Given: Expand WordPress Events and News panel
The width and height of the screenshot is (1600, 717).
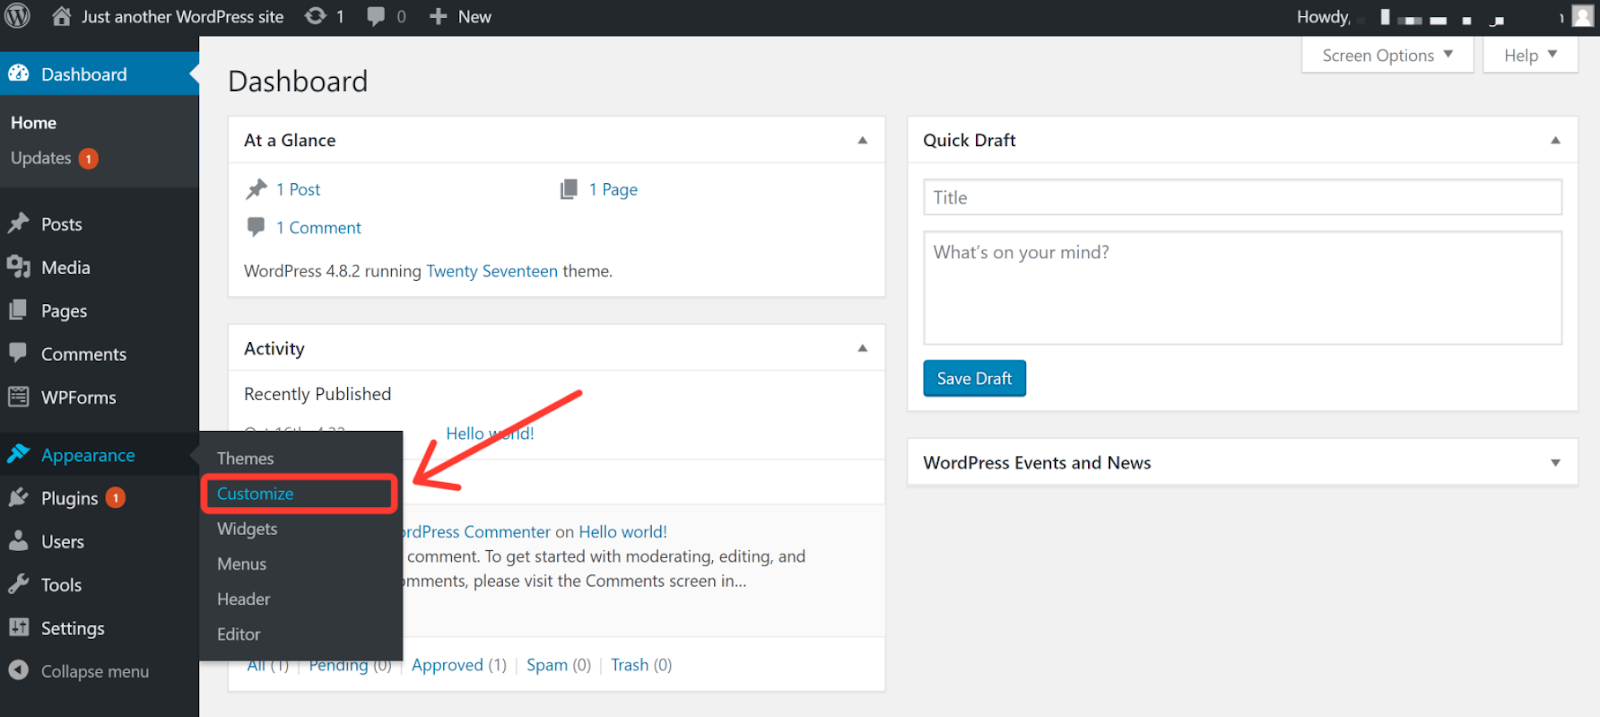Looking at the screenshot, I should (x=1555, y=463).
